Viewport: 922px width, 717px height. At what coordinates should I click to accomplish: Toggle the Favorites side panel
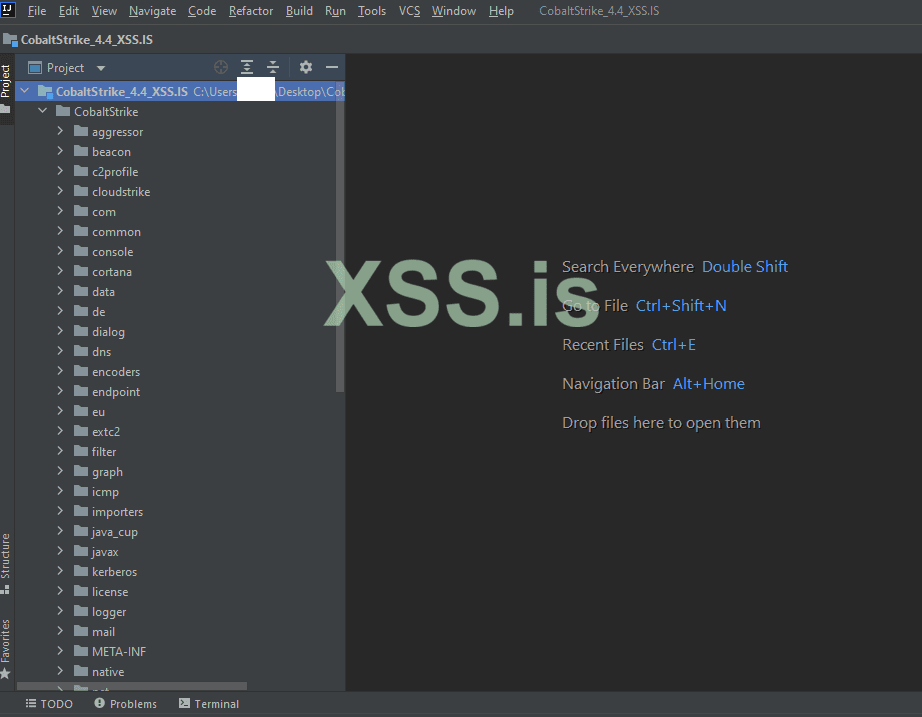[6, 645]
